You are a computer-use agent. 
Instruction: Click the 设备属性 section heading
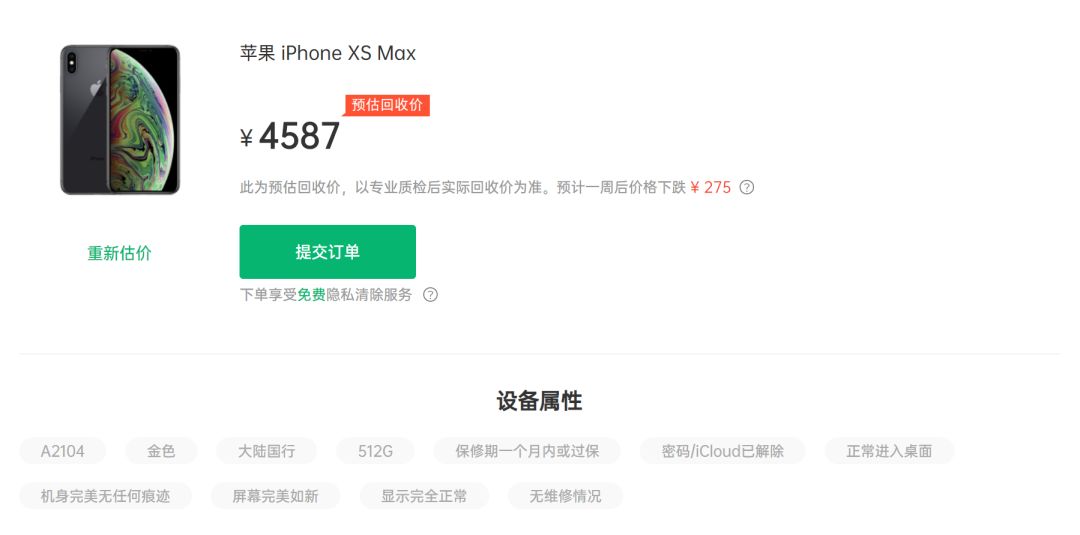tap(539, 401)
